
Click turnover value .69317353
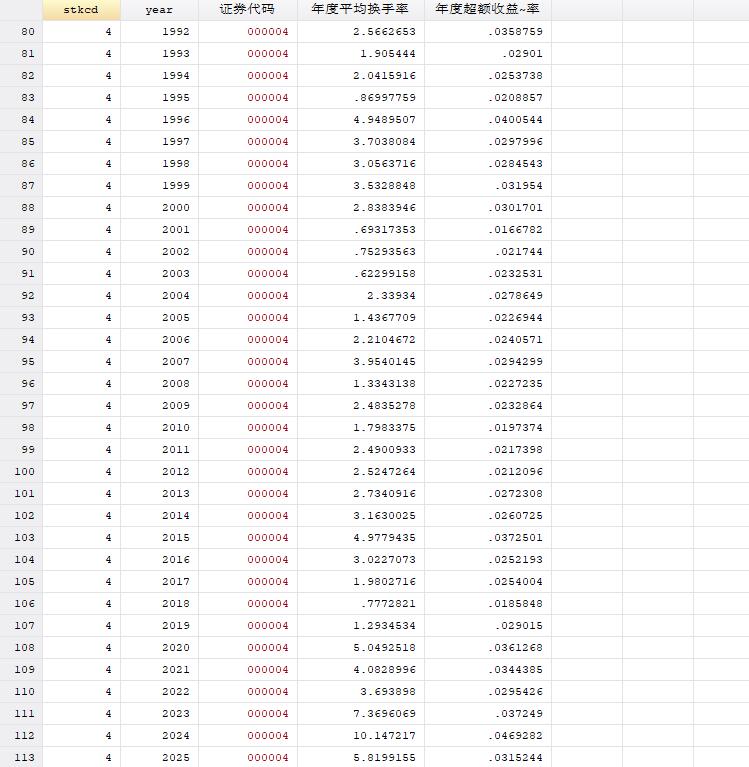[361, 230]
